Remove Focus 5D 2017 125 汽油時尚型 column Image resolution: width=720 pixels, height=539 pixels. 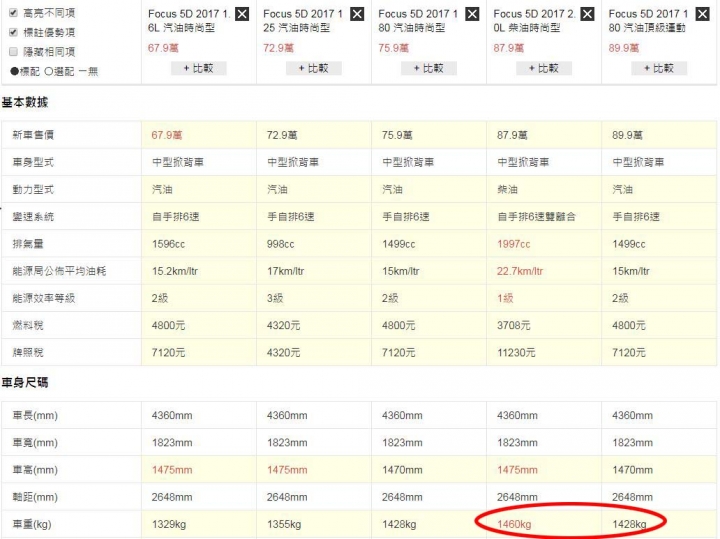click(357, 14)
